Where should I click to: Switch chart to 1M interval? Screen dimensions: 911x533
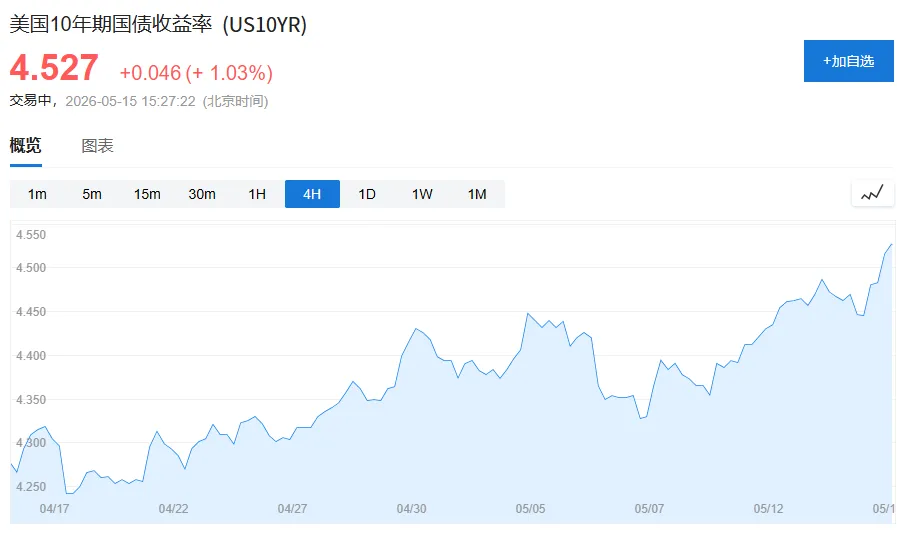[x=477, y=194]
